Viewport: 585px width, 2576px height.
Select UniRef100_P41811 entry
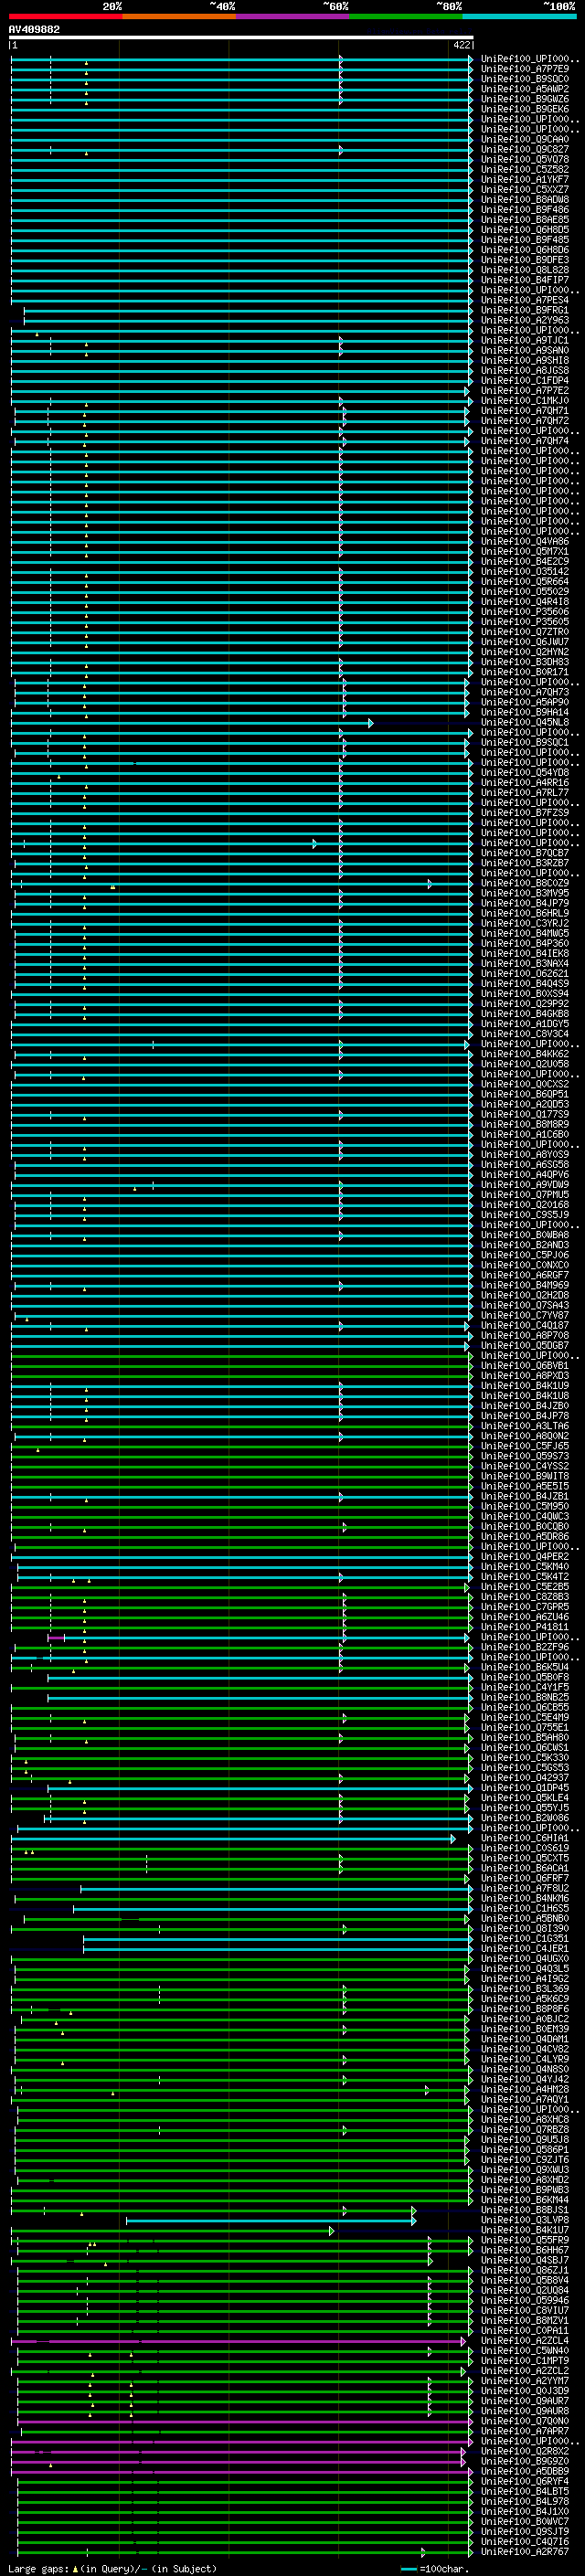pos(524,1627)
